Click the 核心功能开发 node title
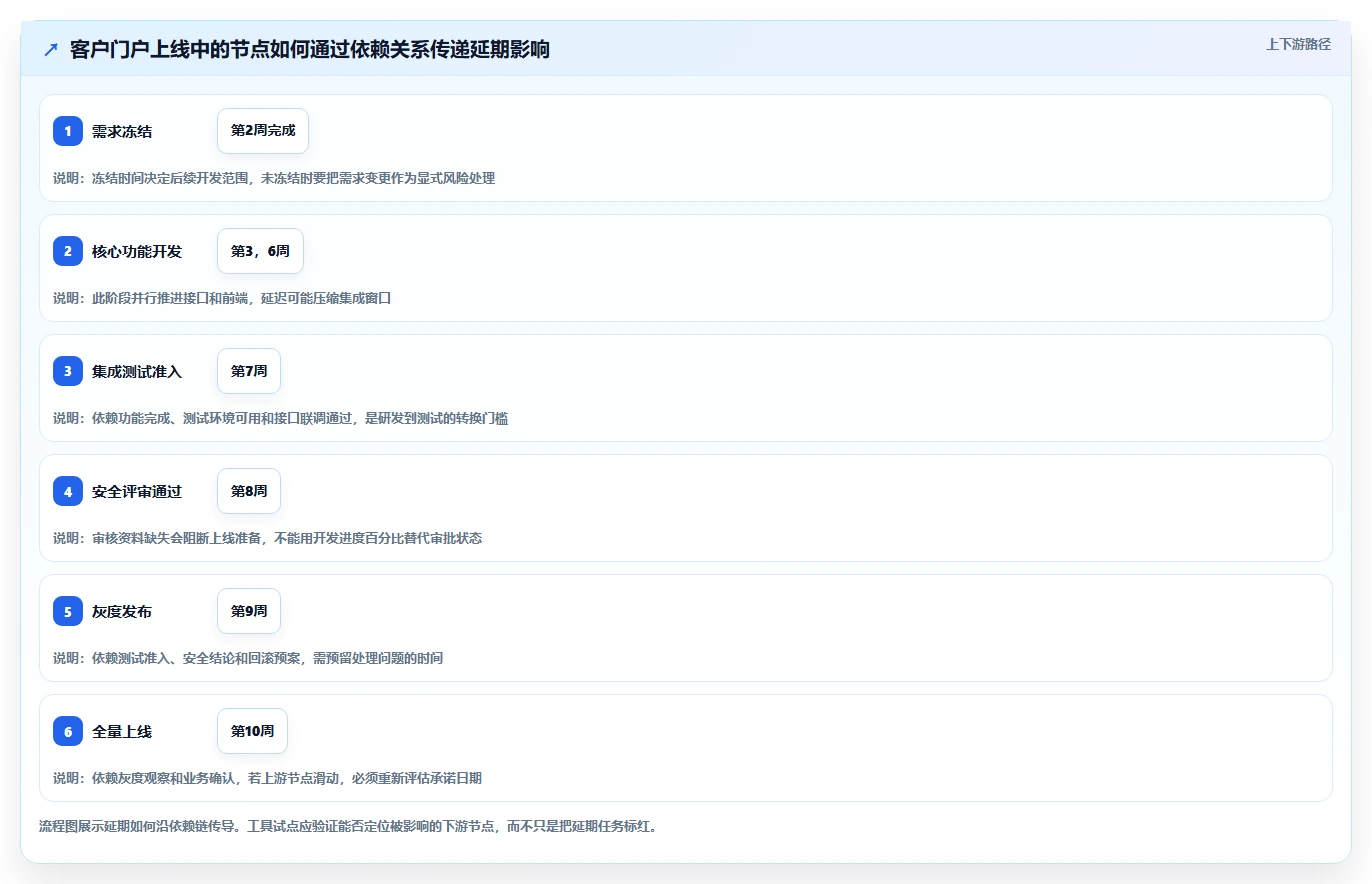1372x884 pixels. pos(137,251)
